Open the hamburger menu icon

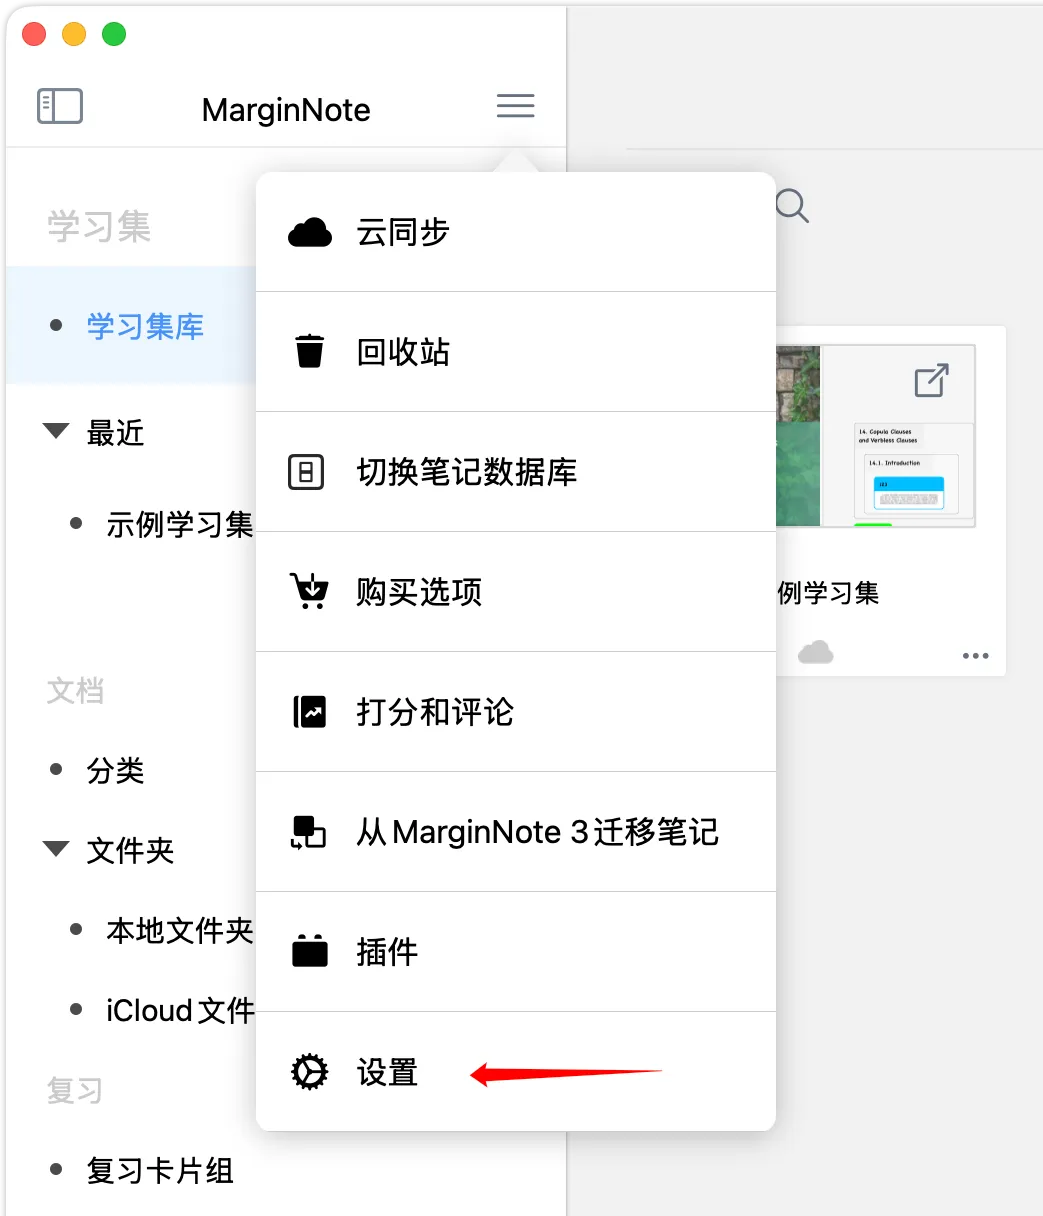click(516, 106)
